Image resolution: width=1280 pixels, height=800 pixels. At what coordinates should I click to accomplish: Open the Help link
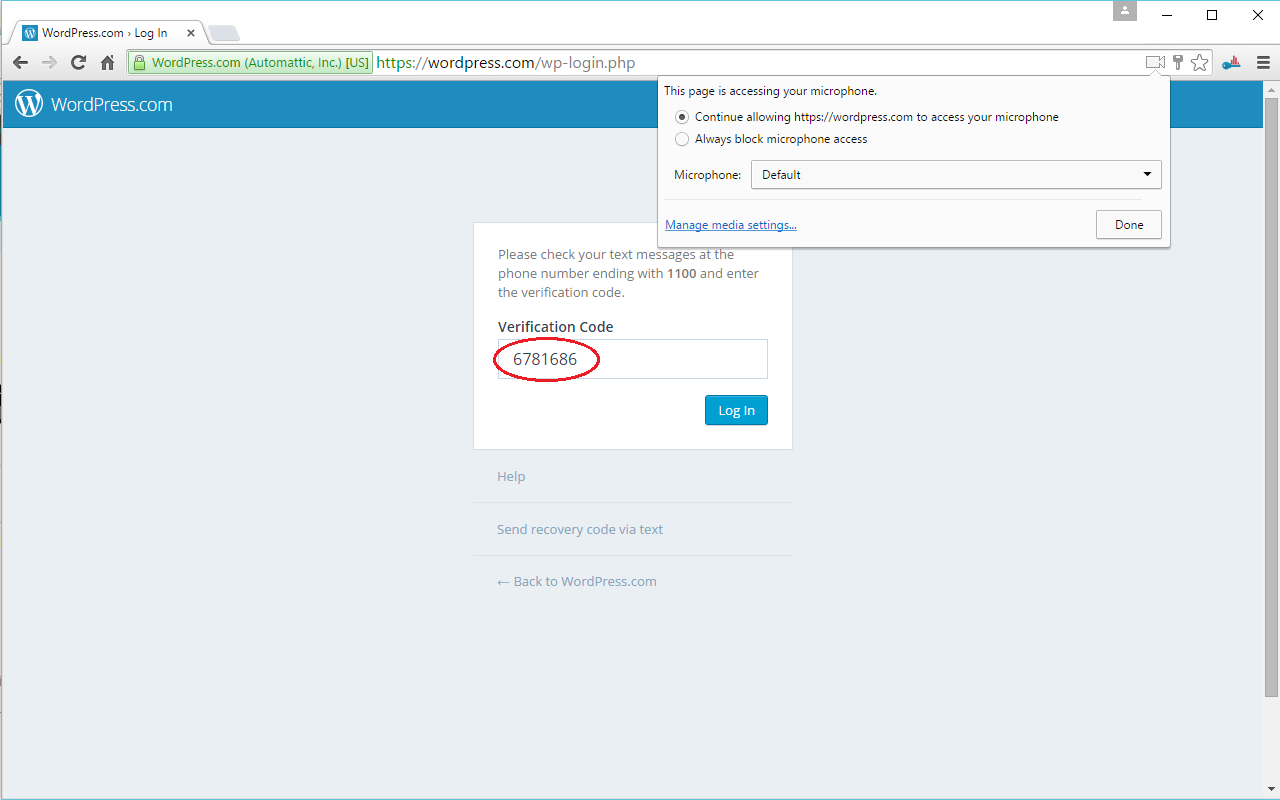pos(511,476)
